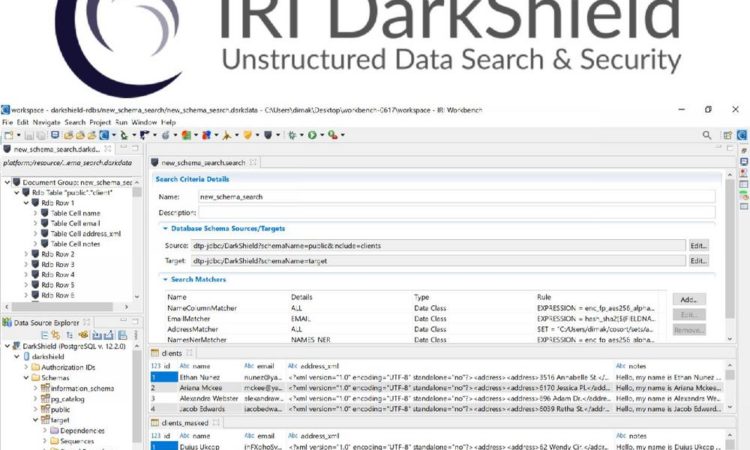750x450 pixels.
Task: Select the clients_masked result tab
Action: coord(185,423)
